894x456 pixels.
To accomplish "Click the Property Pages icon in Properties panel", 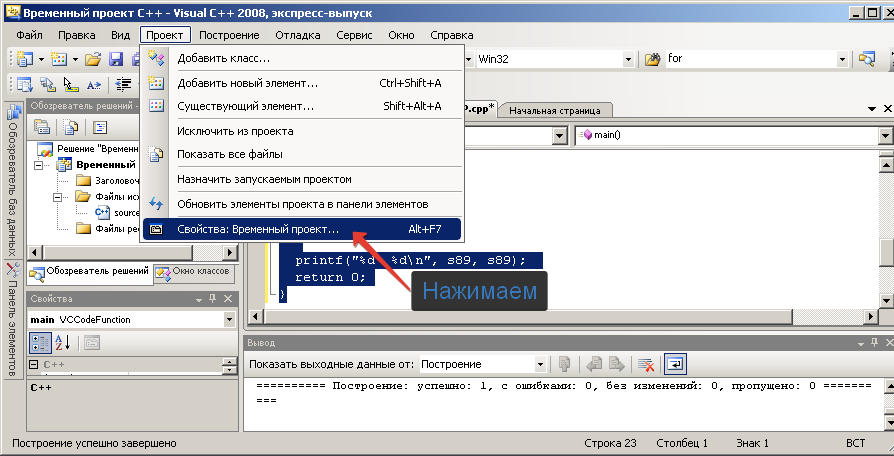I will 92,343.
